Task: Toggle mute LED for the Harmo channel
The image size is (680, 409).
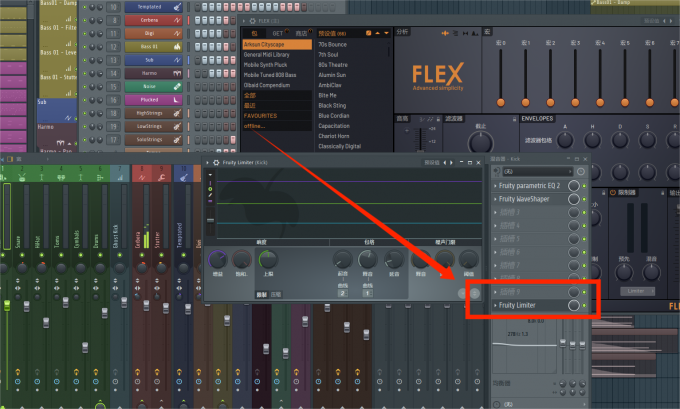Action: pyautogui.click(x=85, y=73)
